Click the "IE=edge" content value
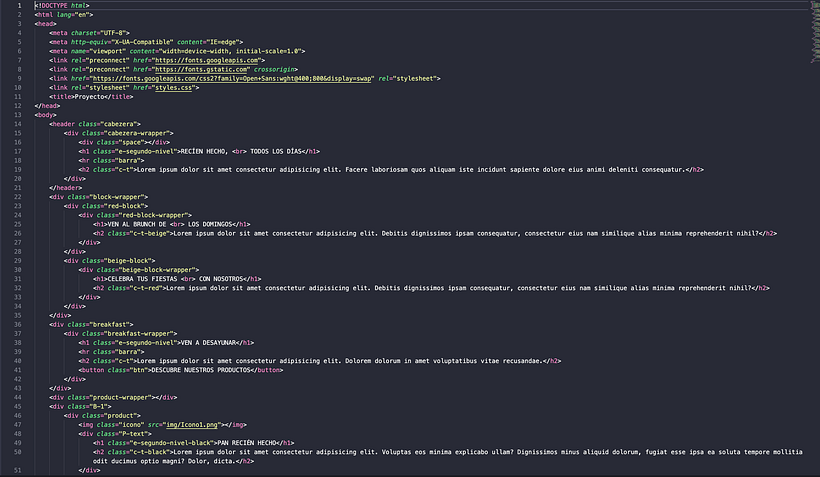Screen dimensions: 820x477 [224, 42]
